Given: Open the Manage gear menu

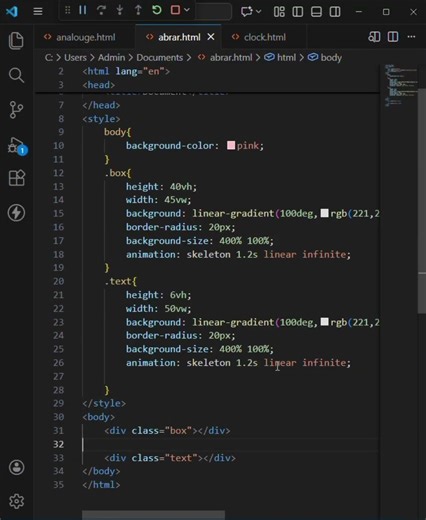Looking at the screenshot, I should 16,501.
